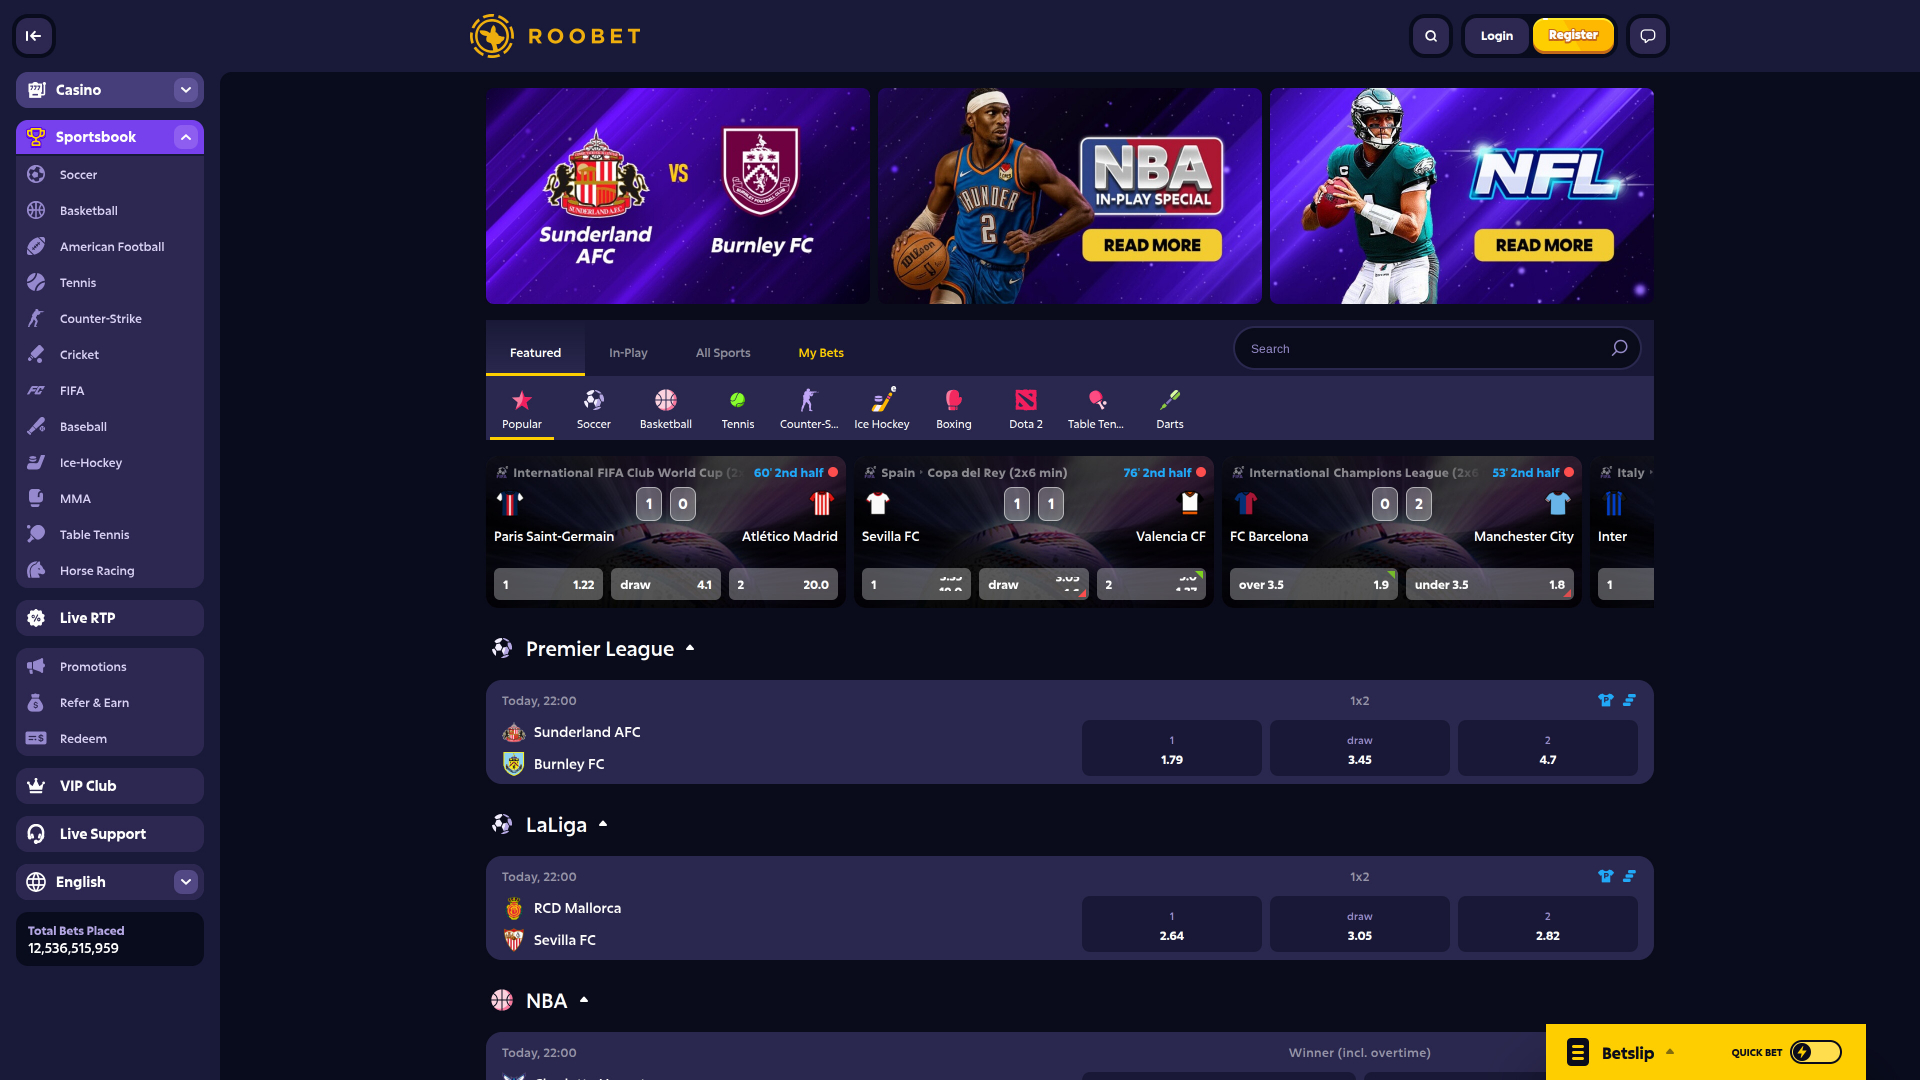Image resolution: width=1920 pixels, height=1080 pixels.
Task: Click the Register button
Action: (x=1573, y=36)
